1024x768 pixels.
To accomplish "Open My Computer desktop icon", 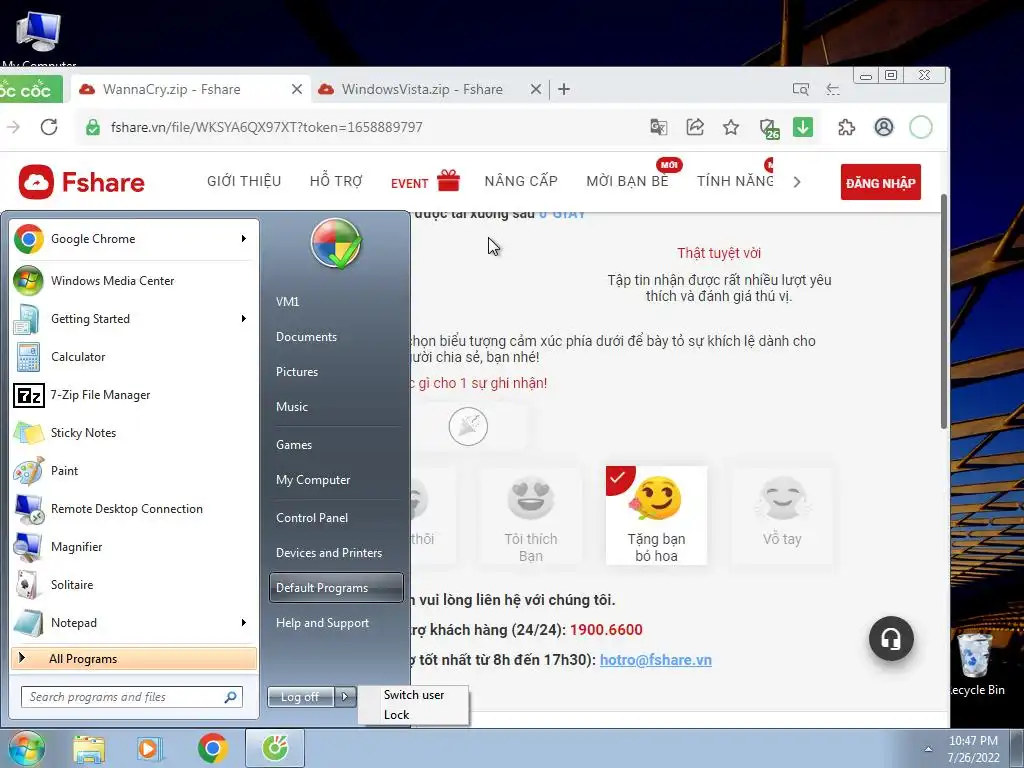I will (39, 39).
